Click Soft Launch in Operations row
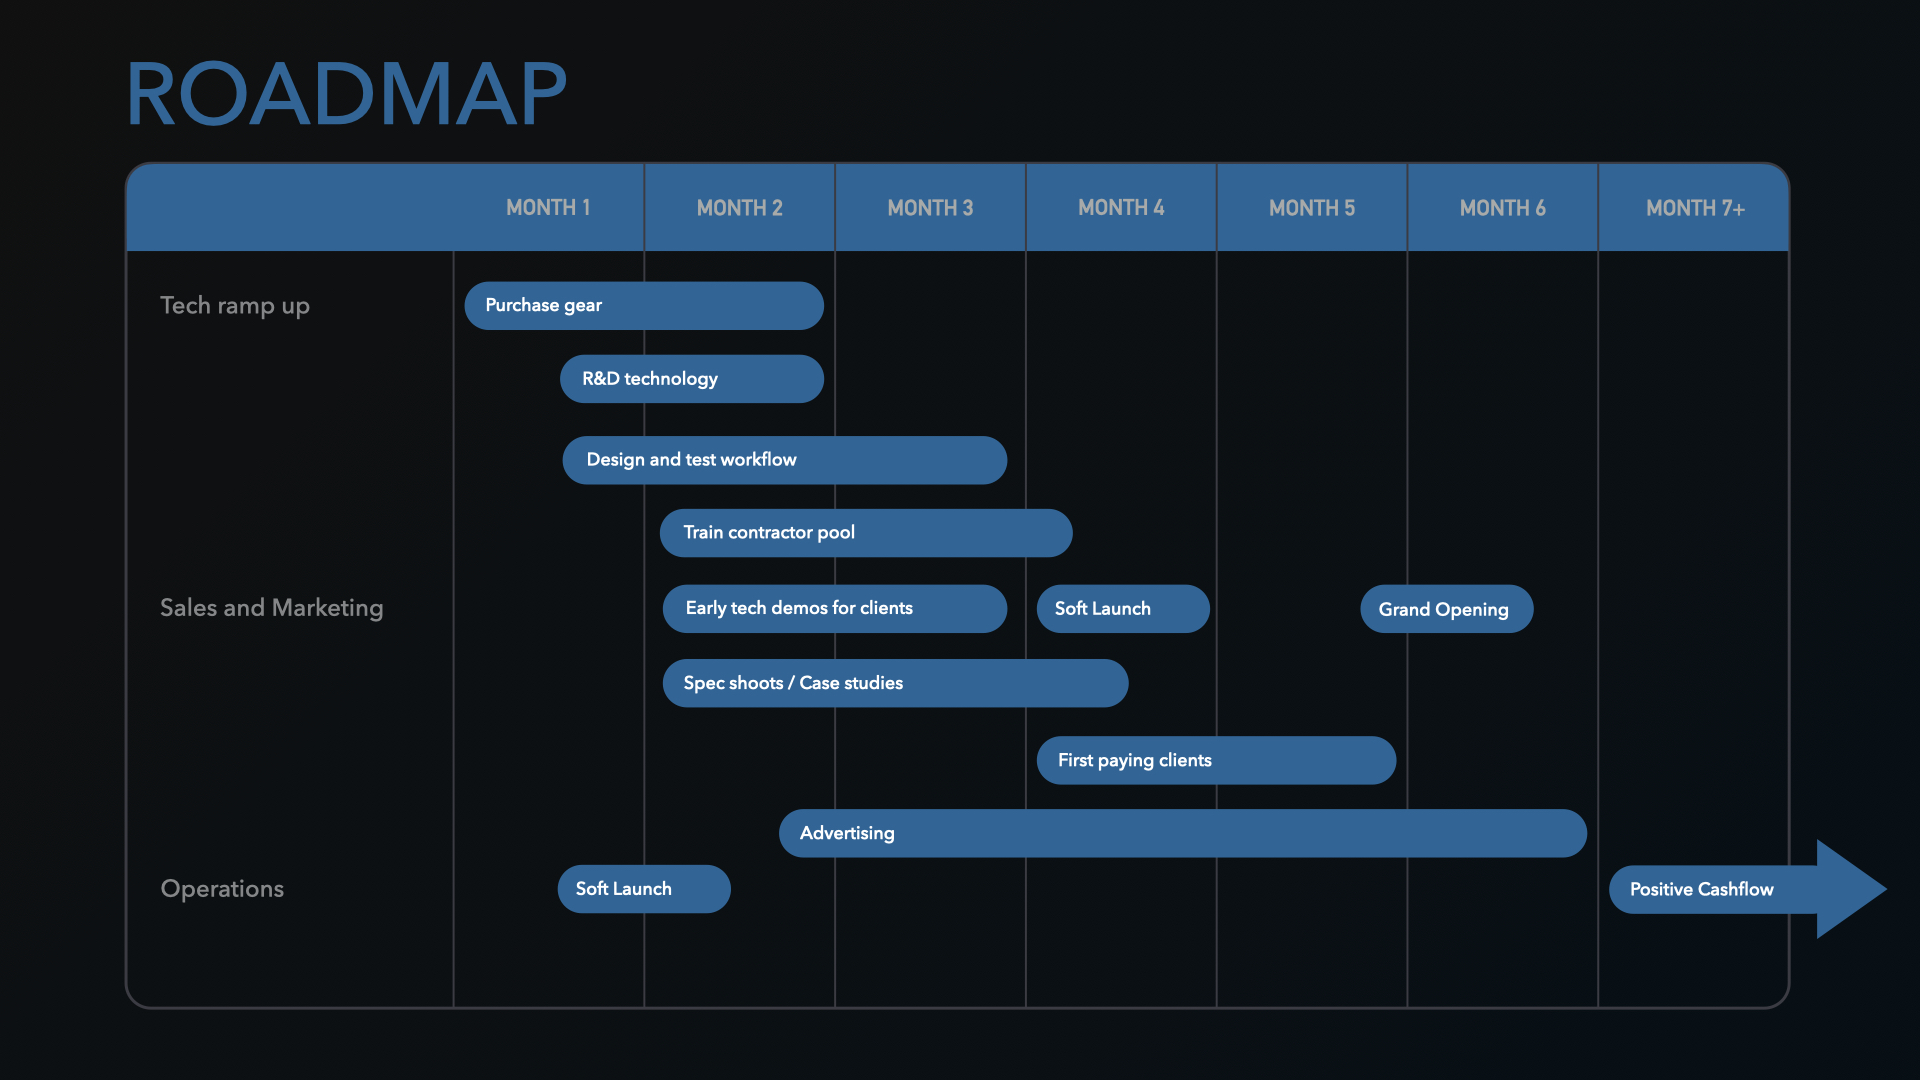 click(643, 889)
